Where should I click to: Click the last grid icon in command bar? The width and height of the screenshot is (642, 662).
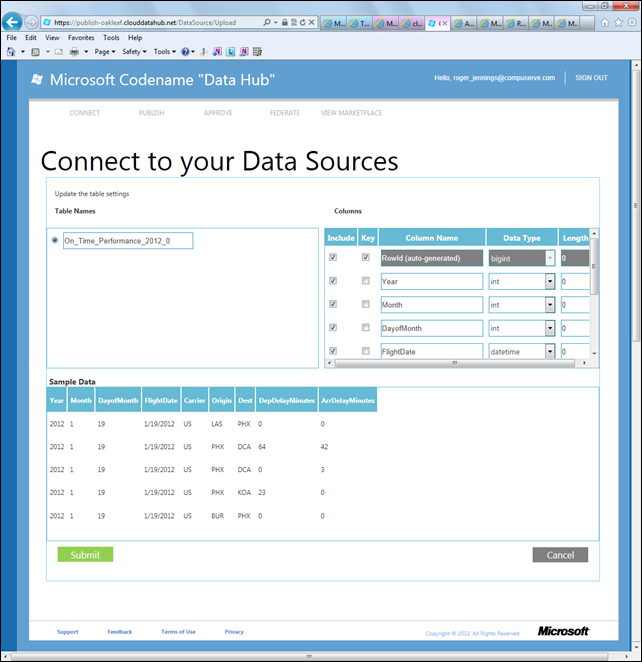257,52
